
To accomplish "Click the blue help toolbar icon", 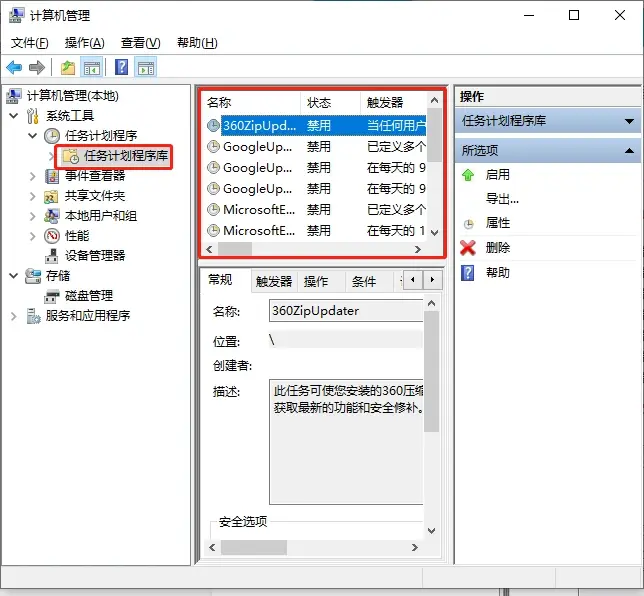I will (121, 68).
